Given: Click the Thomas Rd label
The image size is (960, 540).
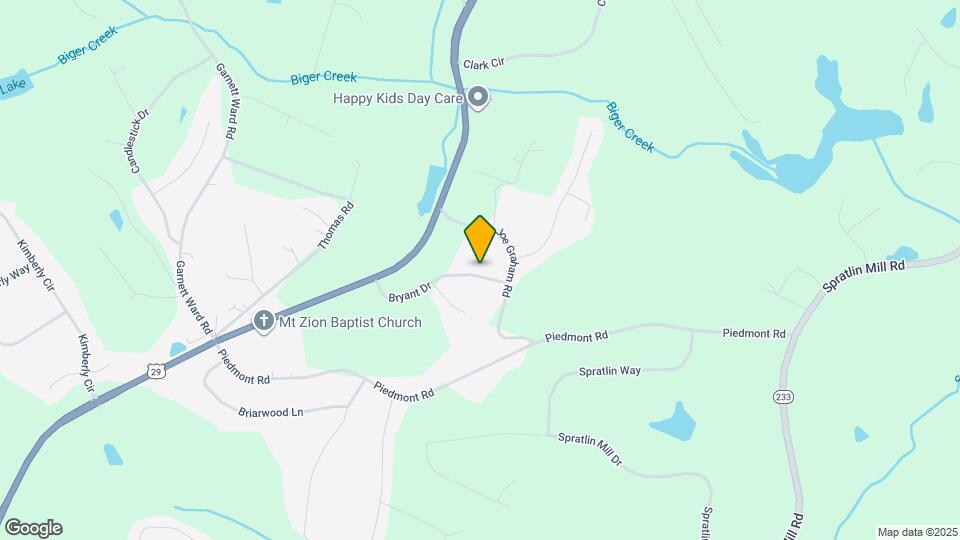Looking at the screenshot, I should click(336, 225).
